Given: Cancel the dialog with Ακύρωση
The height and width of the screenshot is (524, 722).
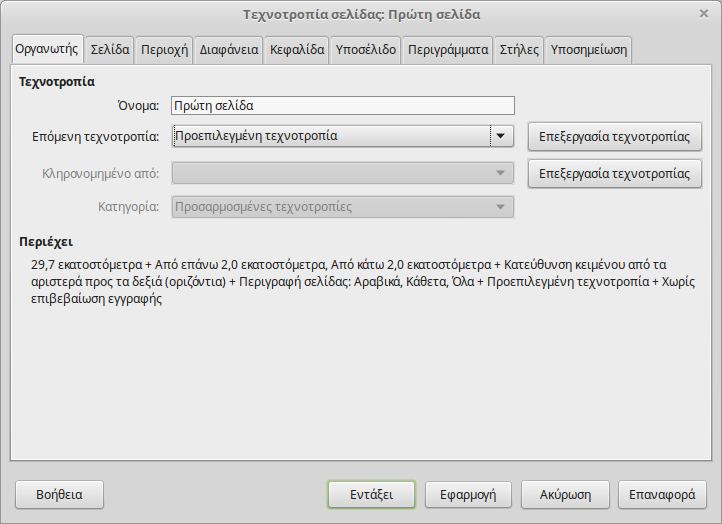Looking at the screenshot, I should [x=566, y=494].
